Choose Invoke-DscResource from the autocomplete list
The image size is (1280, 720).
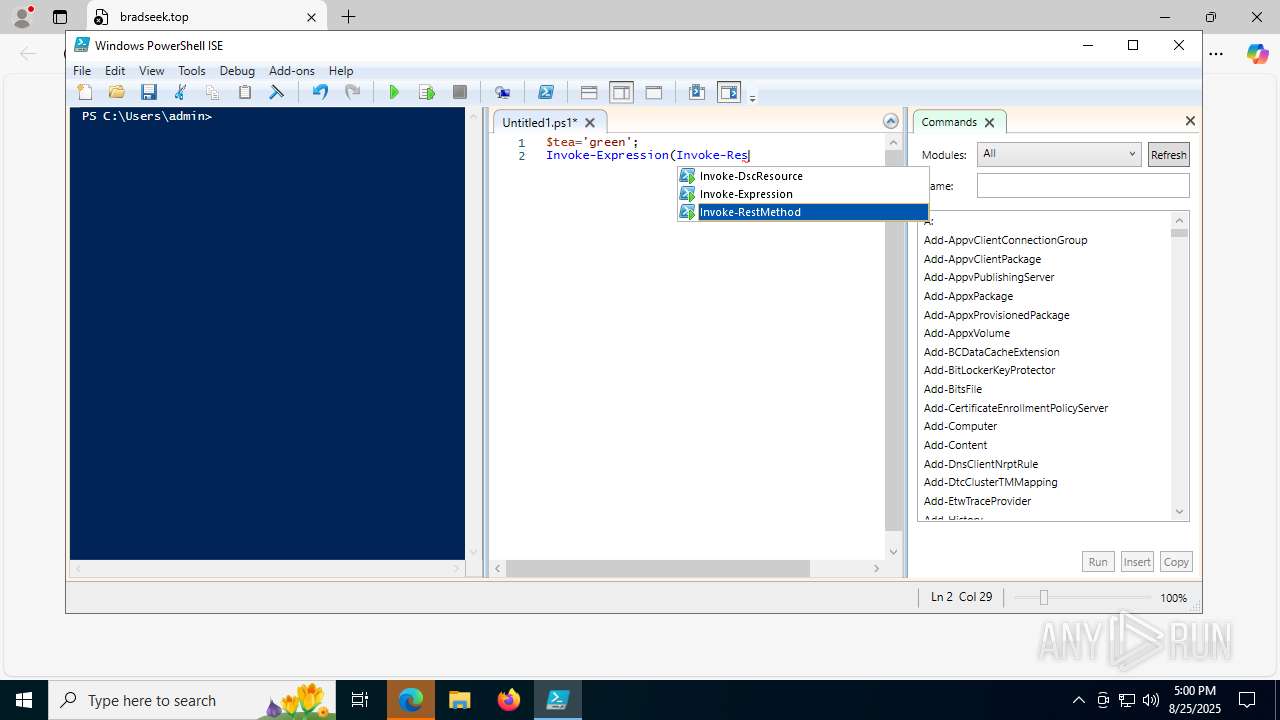coord(803,176)
